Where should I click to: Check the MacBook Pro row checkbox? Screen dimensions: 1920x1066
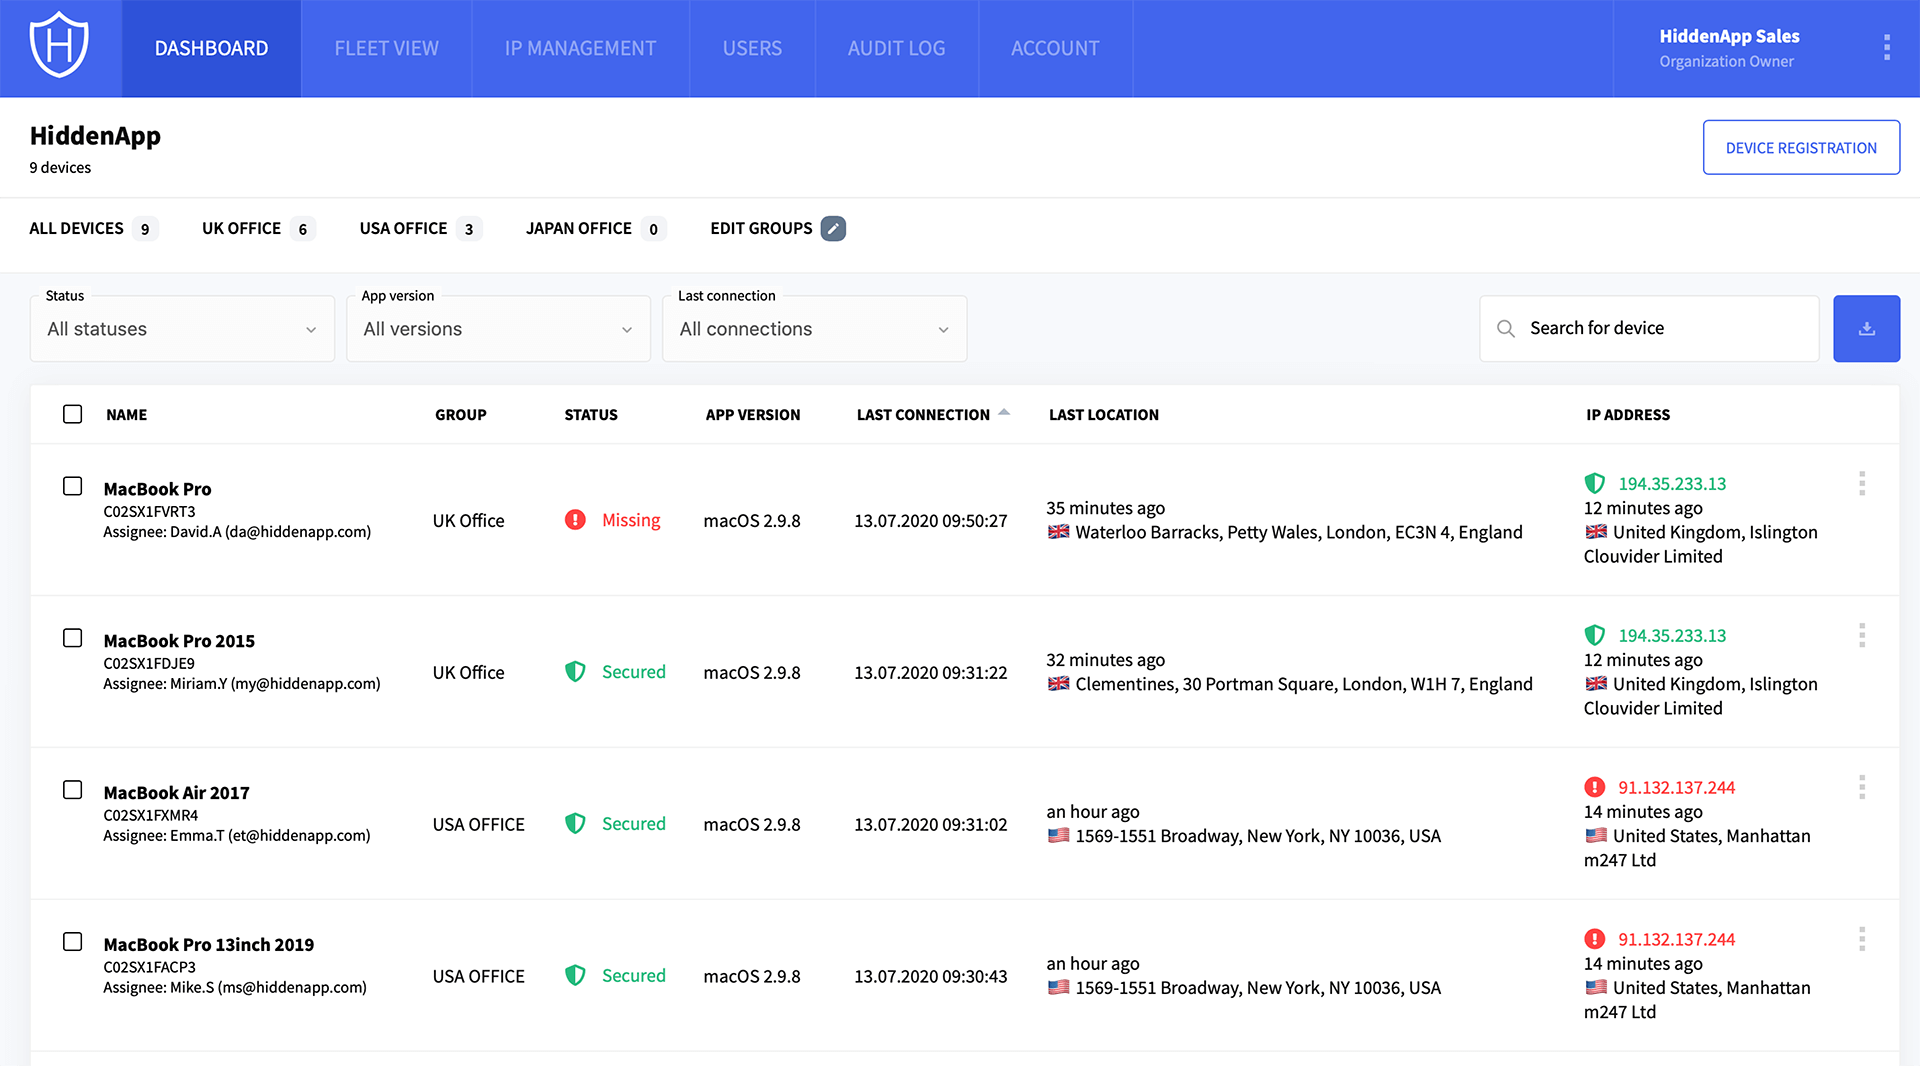click(x=72, y=486)
